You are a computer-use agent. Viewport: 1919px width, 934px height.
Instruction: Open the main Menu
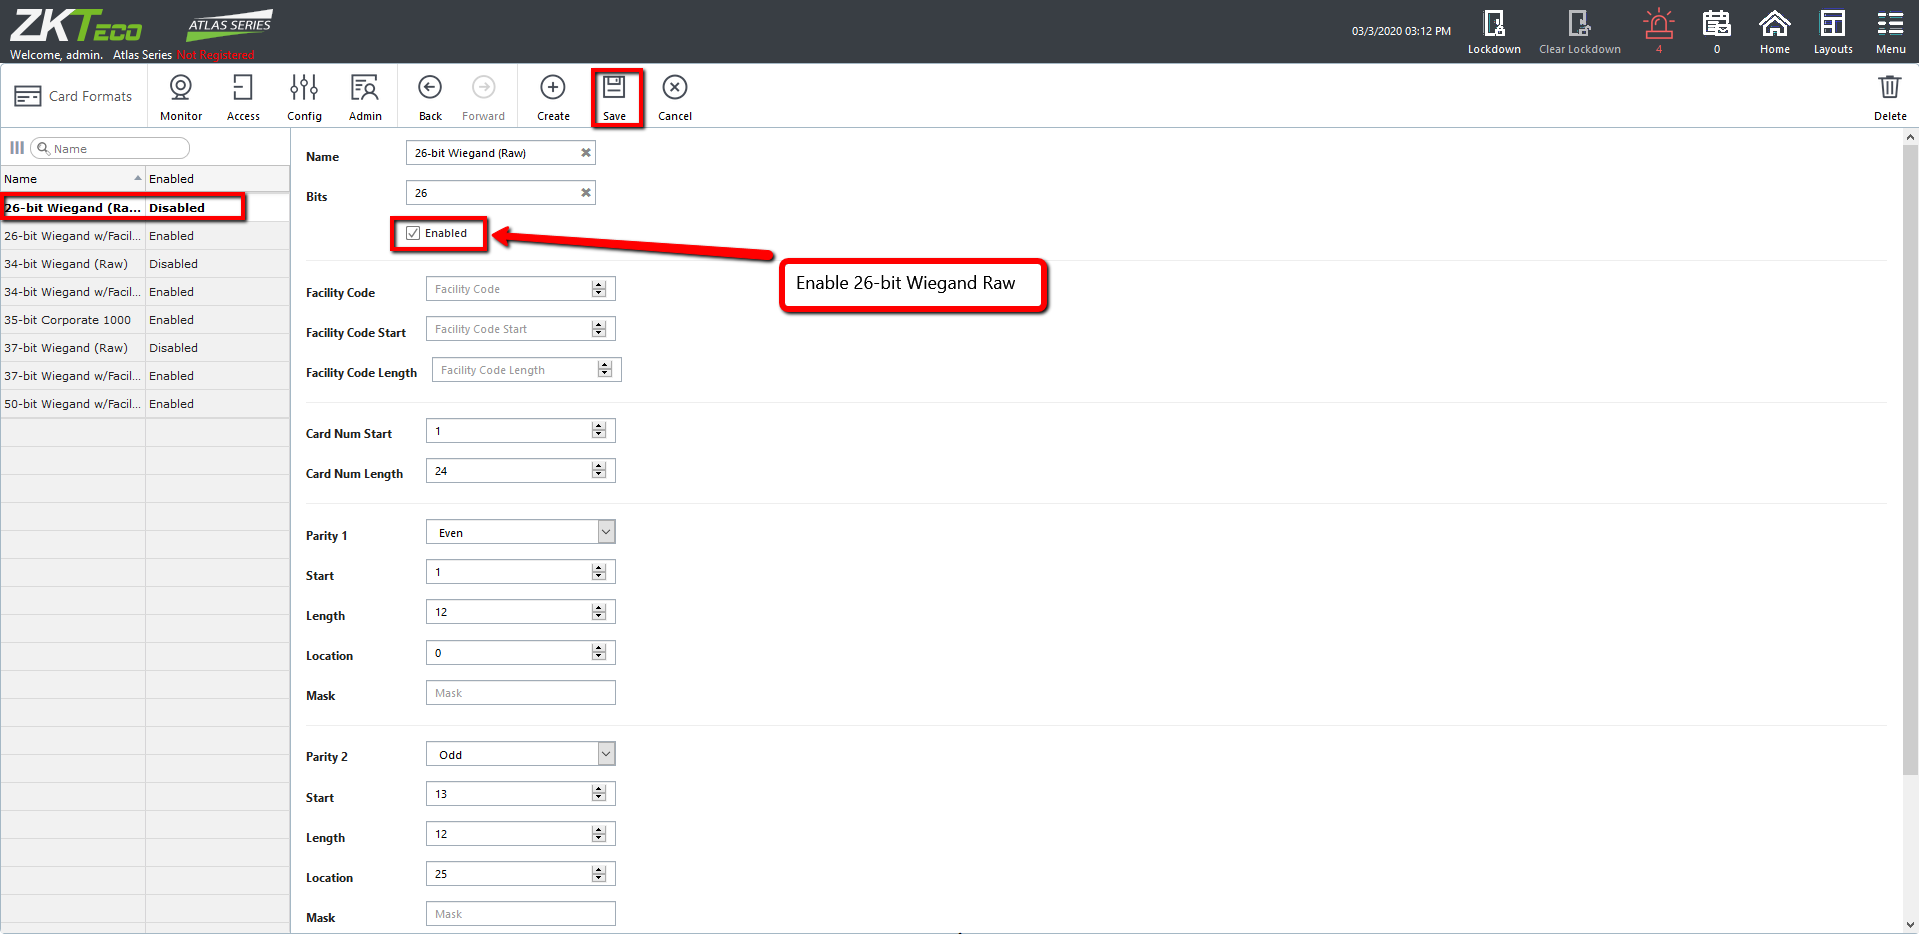[x=1890, y=32]
